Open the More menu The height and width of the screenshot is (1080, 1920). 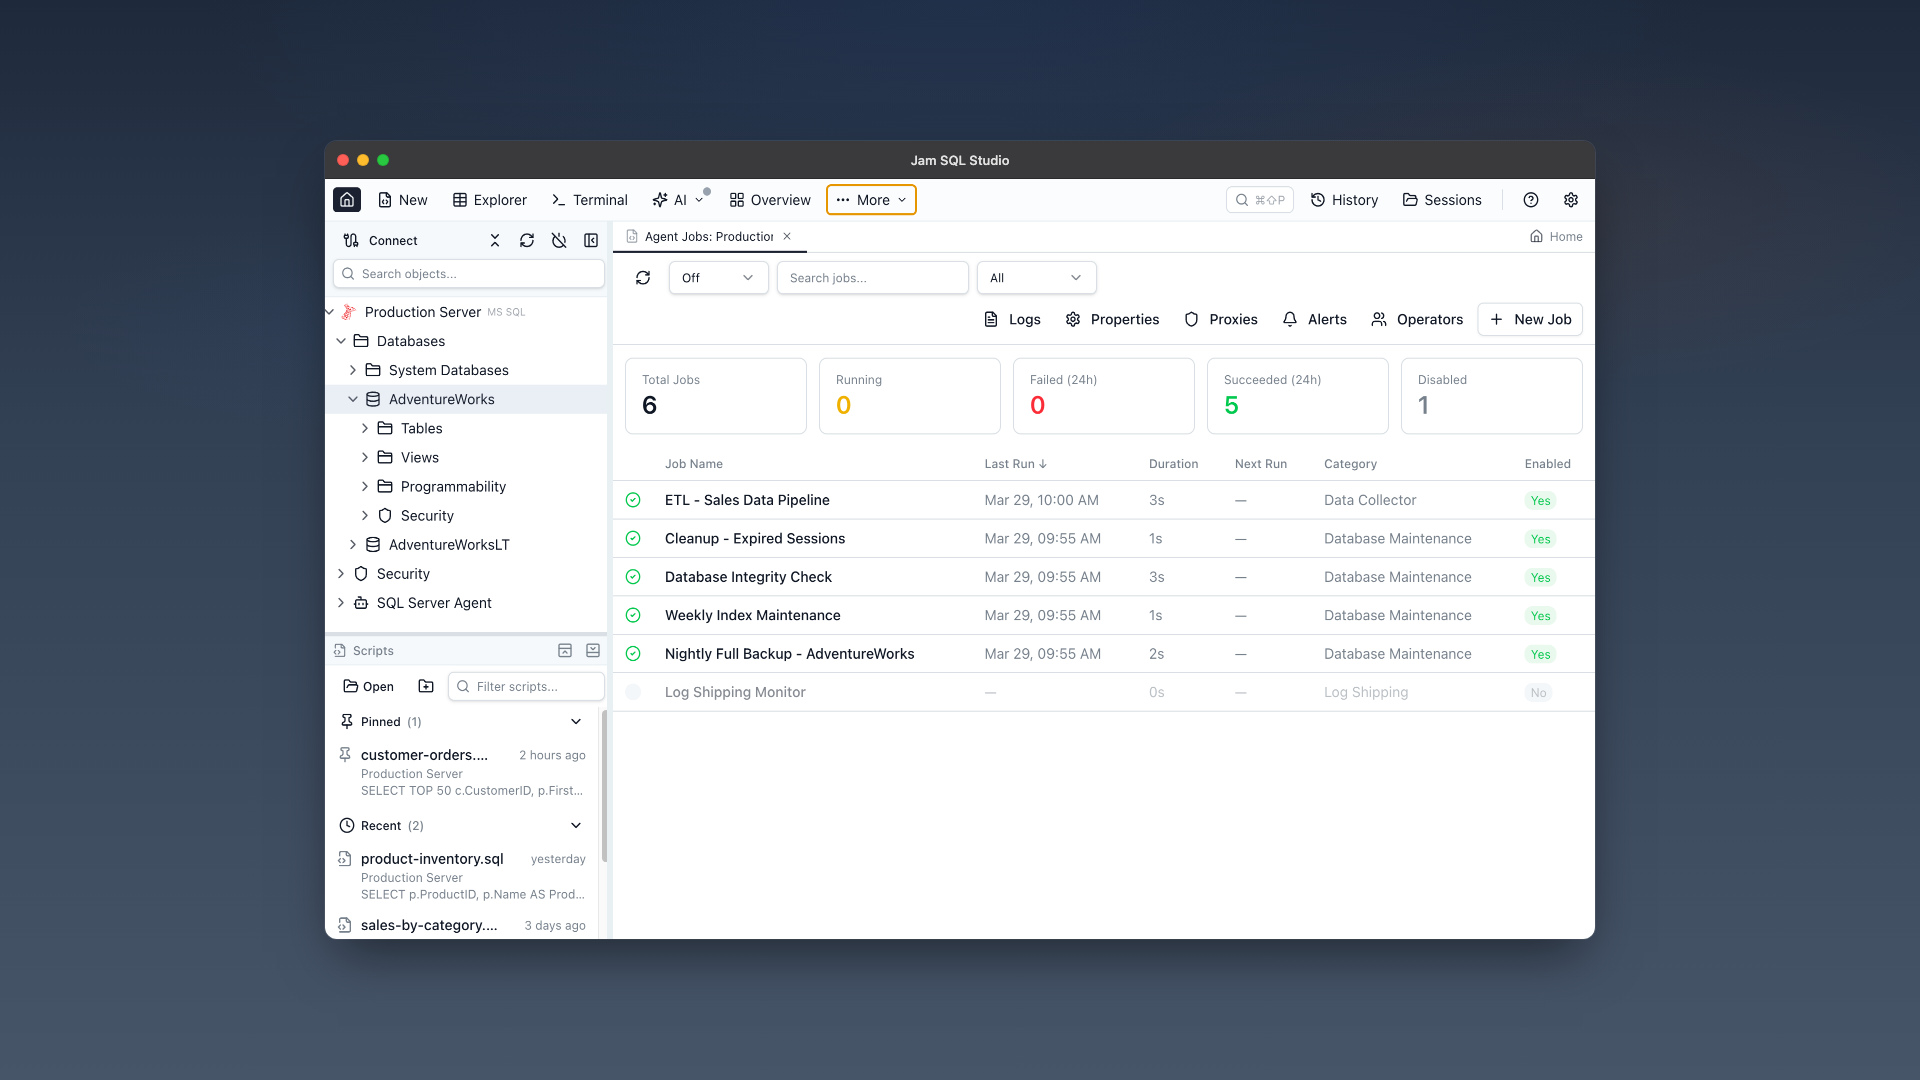(870, 199)
